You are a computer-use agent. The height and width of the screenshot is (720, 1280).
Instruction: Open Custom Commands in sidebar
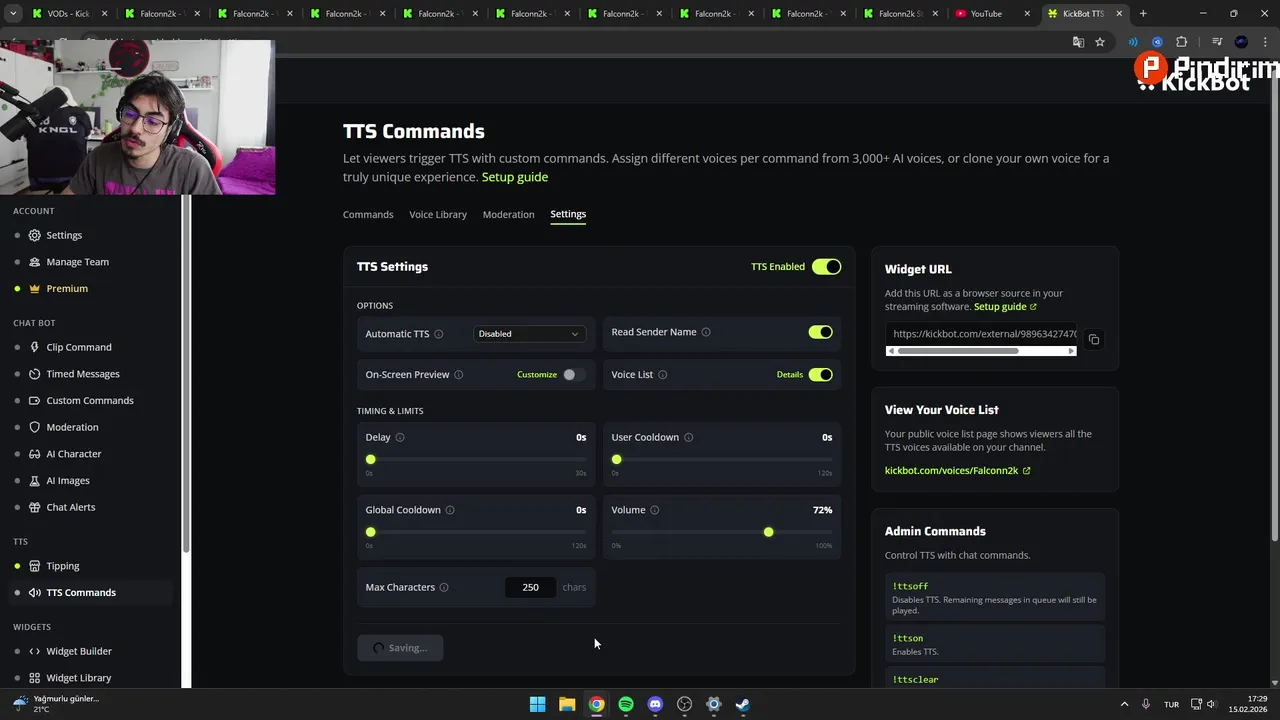(x=90, y=400)
